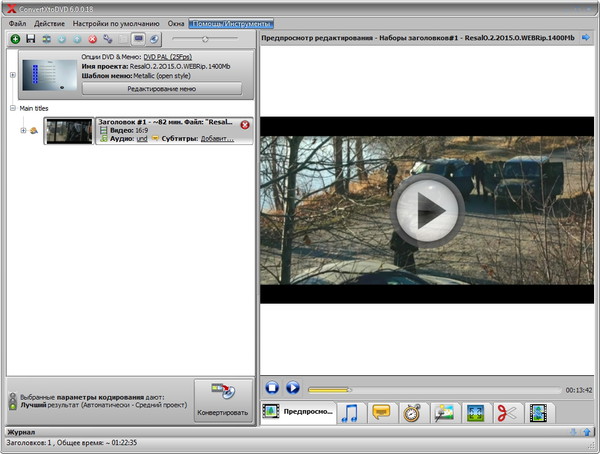
Task: Click the Save project floppy icon
Action: [31, 39]
